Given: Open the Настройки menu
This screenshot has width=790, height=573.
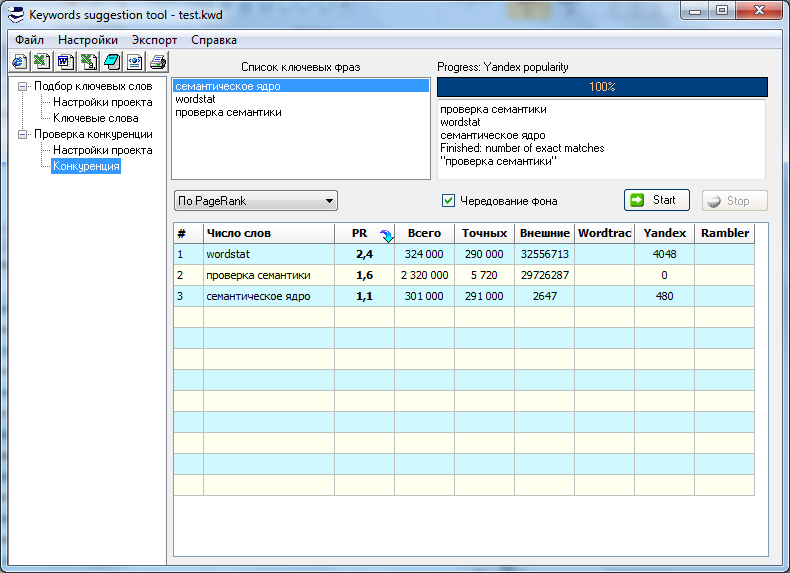Looking at the screenshot, I should click(x=87, y=40).
